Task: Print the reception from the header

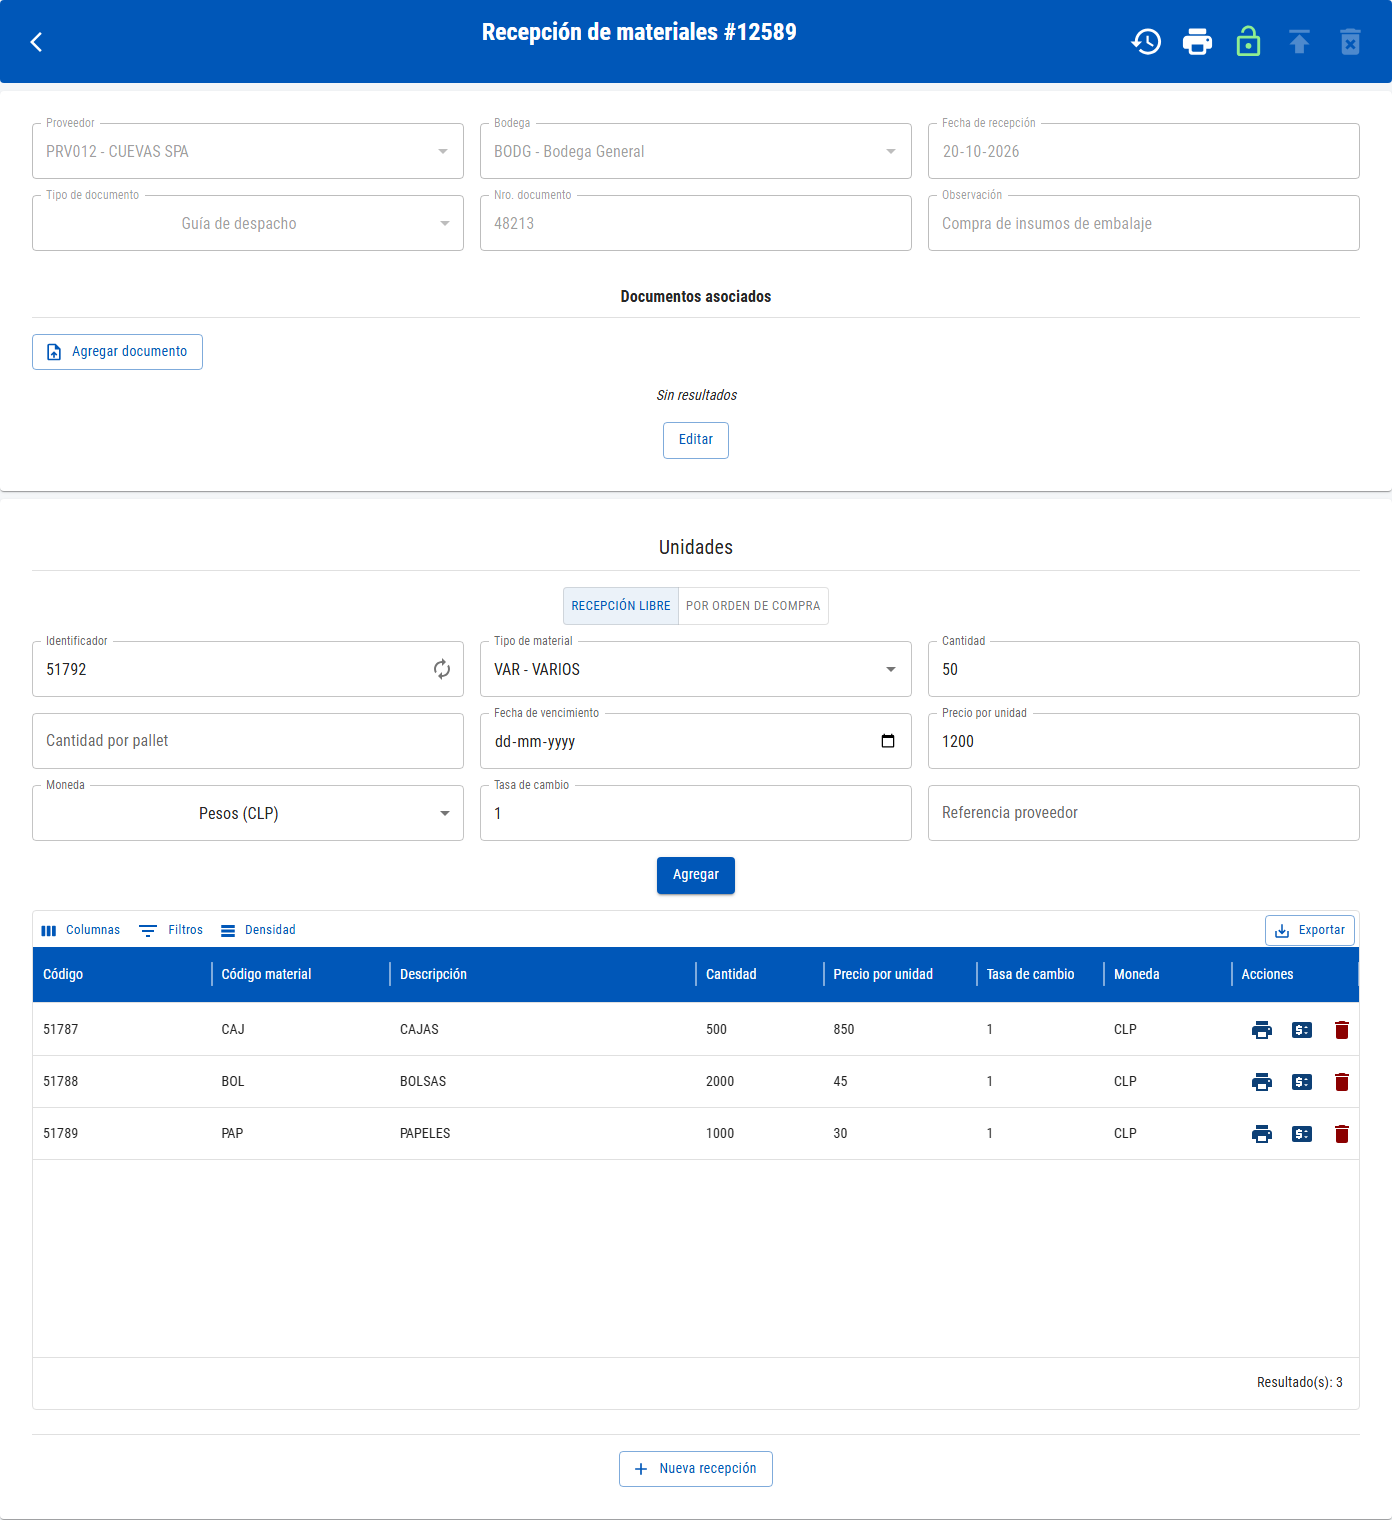Action: pyautogui.click(x=1197, y=42)
